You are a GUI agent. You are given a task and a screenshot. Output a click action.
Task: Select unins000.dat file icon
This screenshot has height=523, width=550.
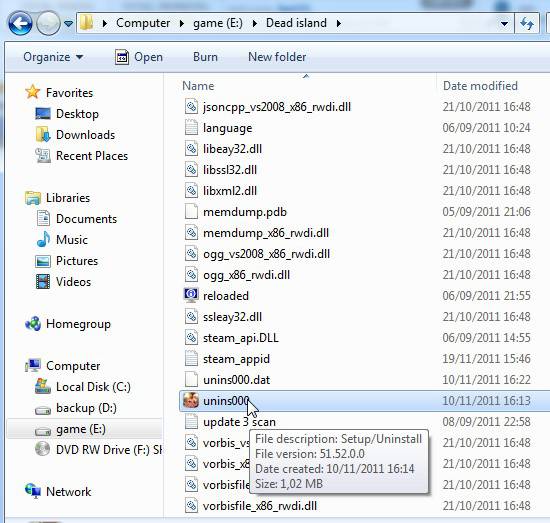pos(191,380)
